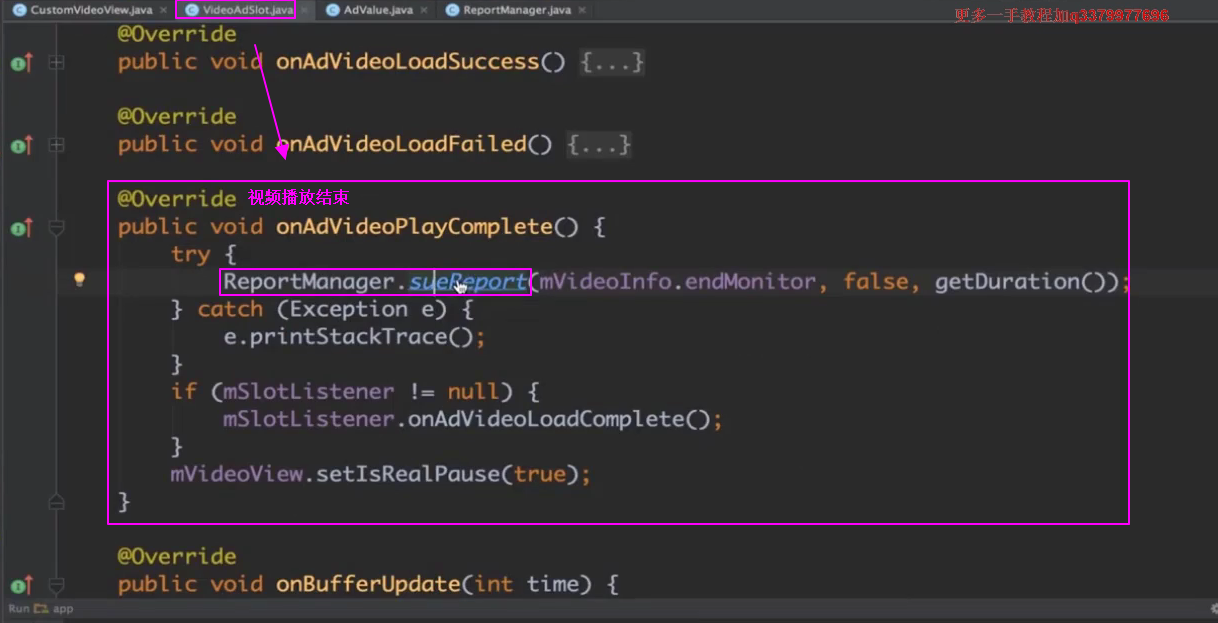The height and width of the screenshot is (623, 1218).
Task: Click the e.printStackTrace(); statement
Action: pyautogui.click(x=354, y=337)
